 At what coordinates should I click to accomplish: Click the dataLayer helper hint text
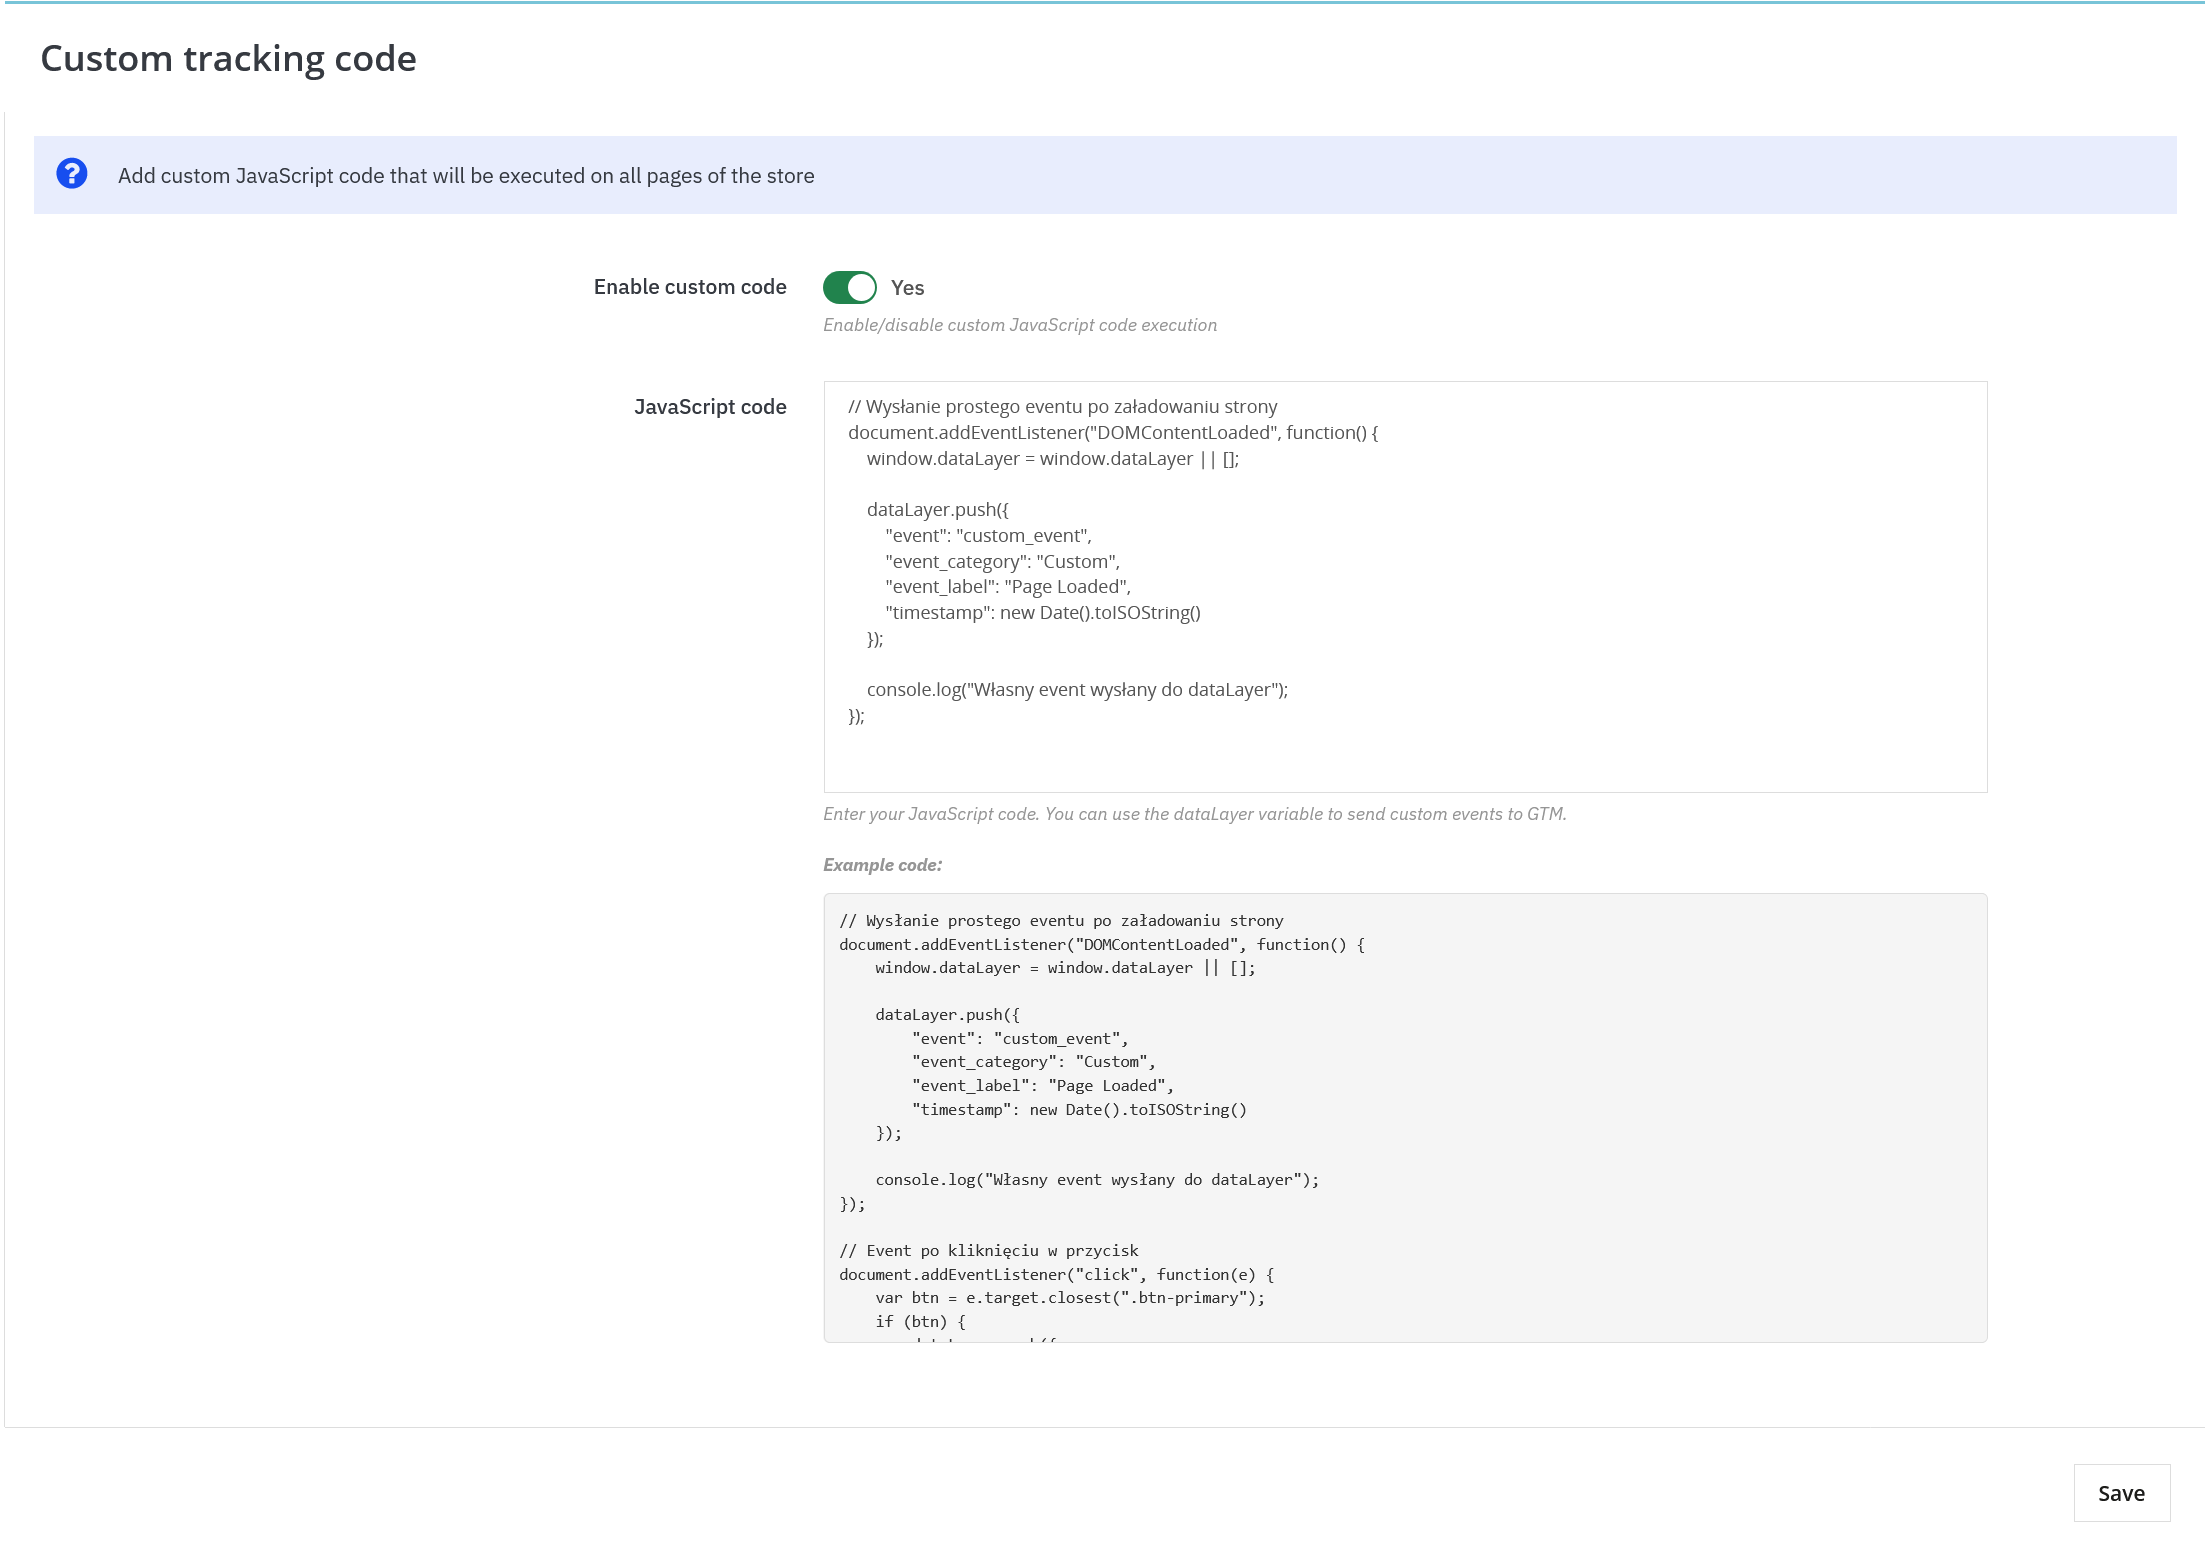1196,813
